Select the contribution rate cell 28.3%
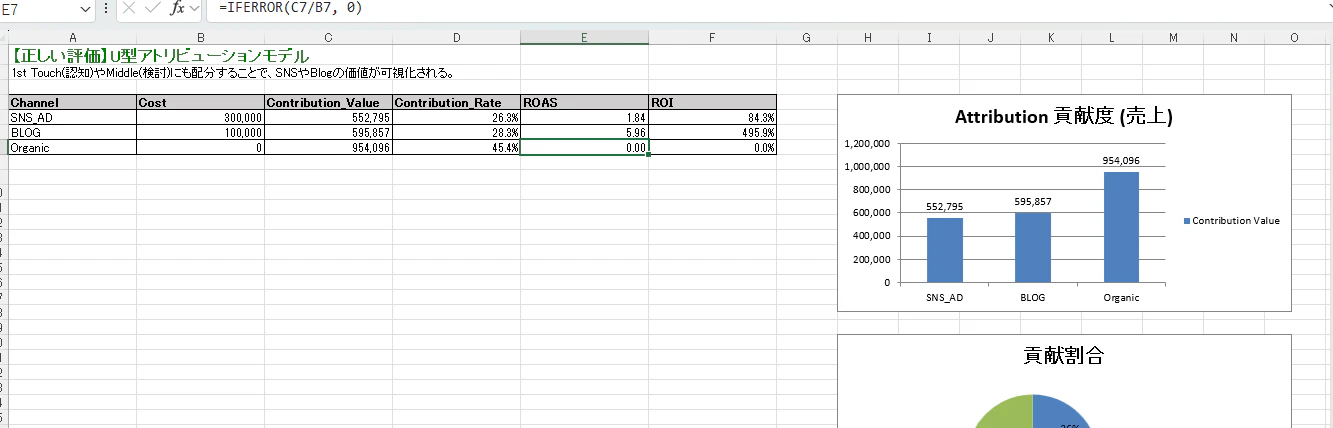The image size is (1333, 428). (x=456, y=132)
